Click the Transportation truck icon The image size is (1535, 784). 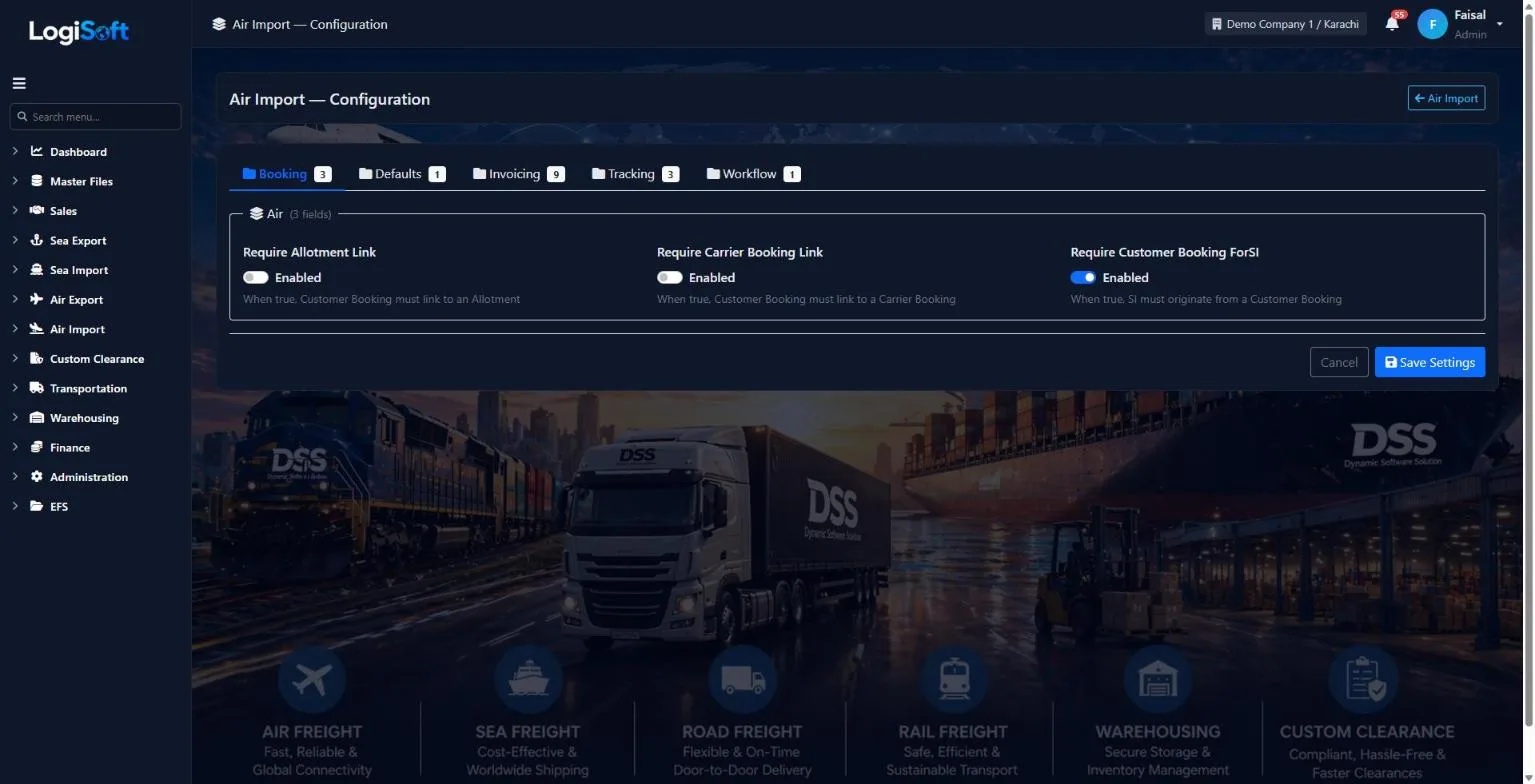click(37, 388)
